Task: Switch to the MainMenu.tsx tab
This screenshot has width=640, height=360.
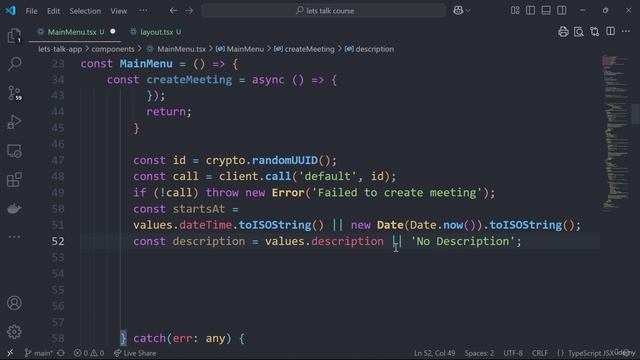Action: (72, 32)
